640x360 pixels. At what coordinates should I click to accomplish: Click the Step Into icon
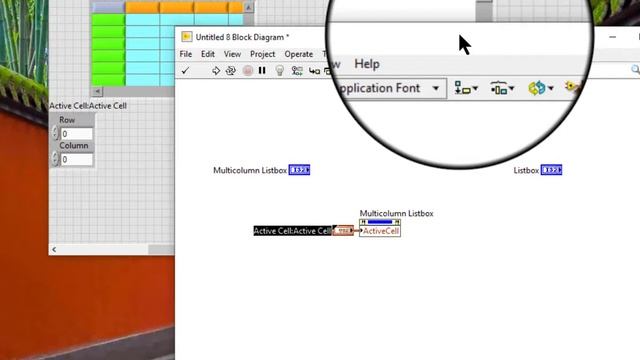click(x=314, y=71)
